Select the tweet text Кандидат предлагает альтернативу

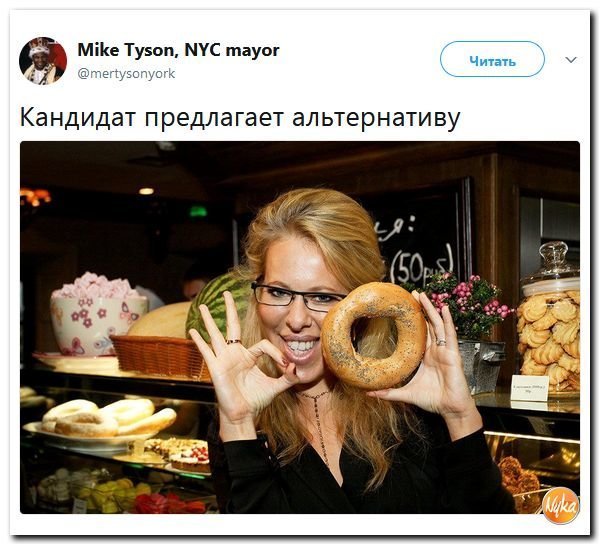[x=240, y=117]
